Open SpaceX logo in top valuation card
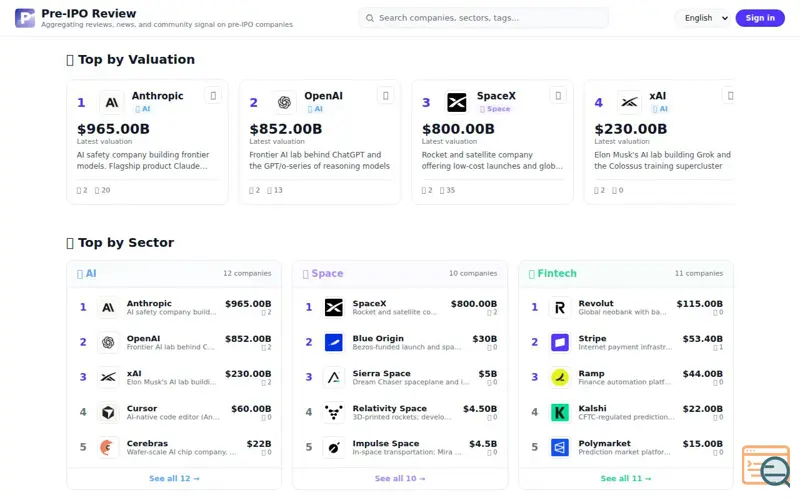 [457, 103]
